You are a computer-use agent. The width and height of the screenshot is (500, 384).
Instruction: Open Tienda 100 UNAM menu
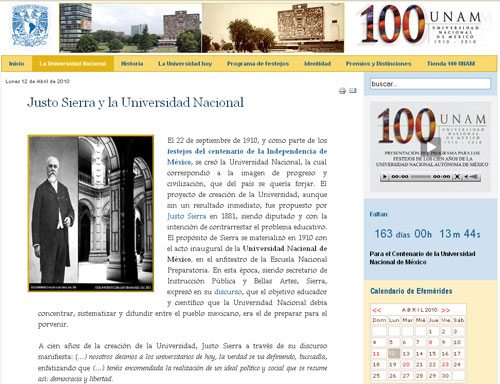(451, 63)
